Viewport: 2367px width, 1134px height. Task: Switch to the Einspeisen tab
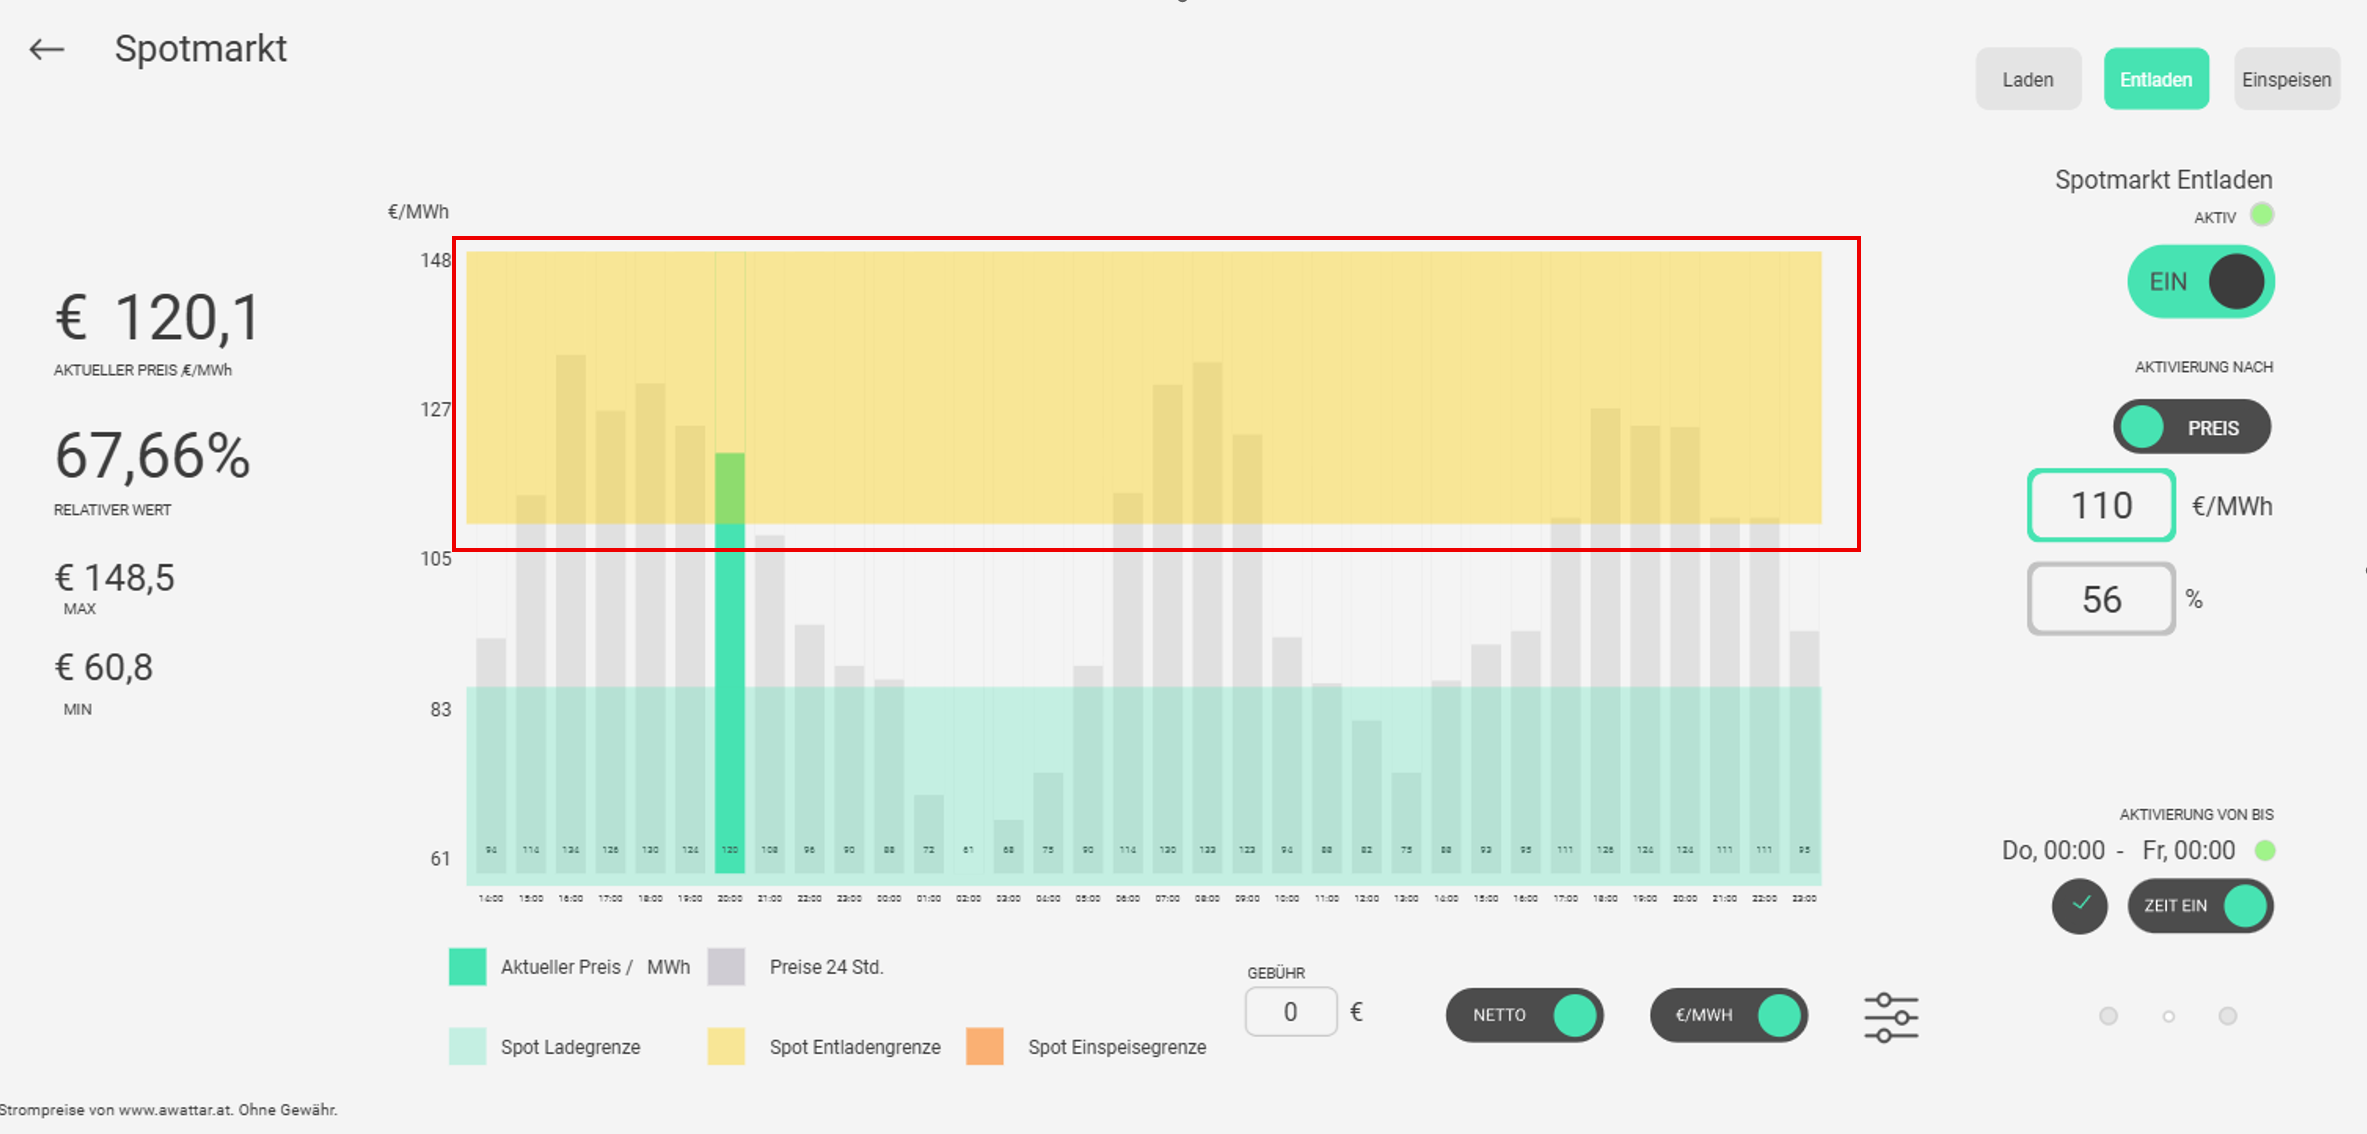[2285, 79]
